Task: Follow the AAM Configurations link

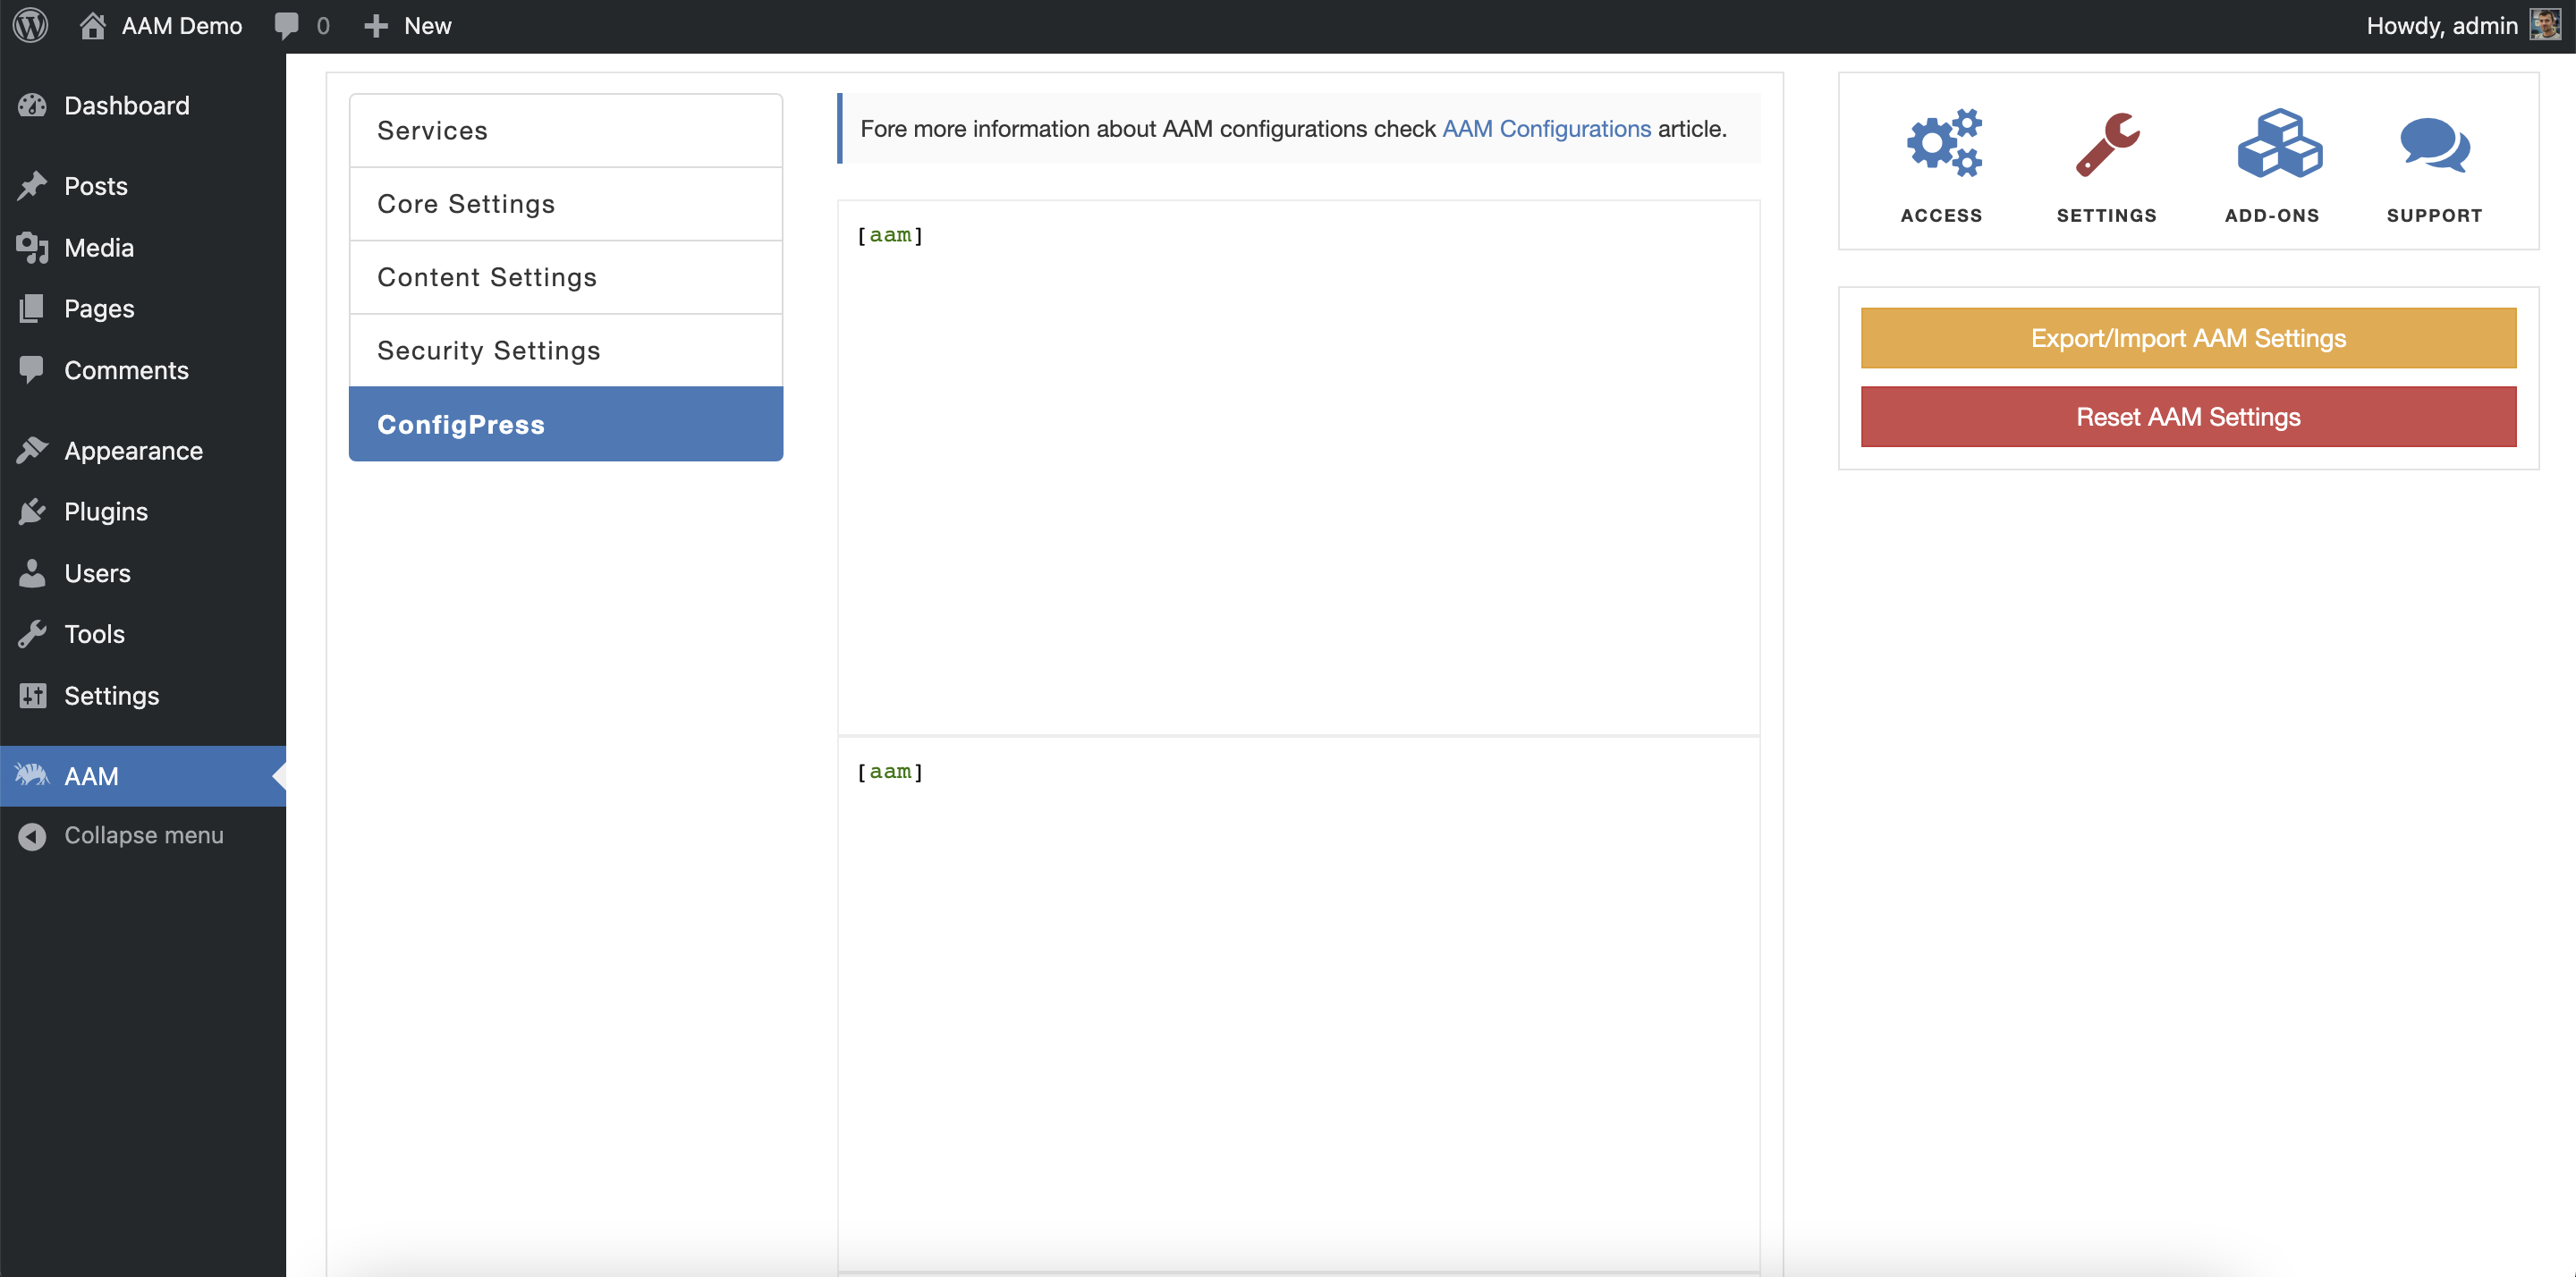Action: 1546,128
